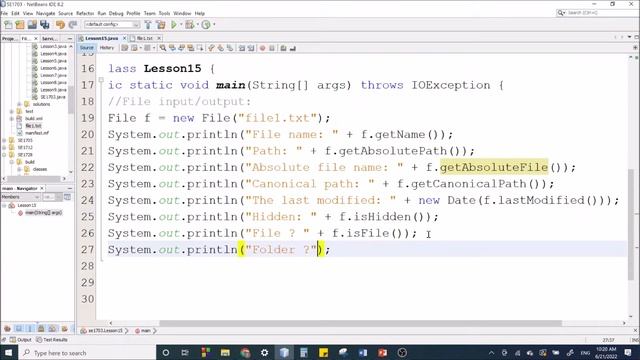Select build.xml in the Files tree
Viewport: 640px width, 360px height.
[33, 119]
